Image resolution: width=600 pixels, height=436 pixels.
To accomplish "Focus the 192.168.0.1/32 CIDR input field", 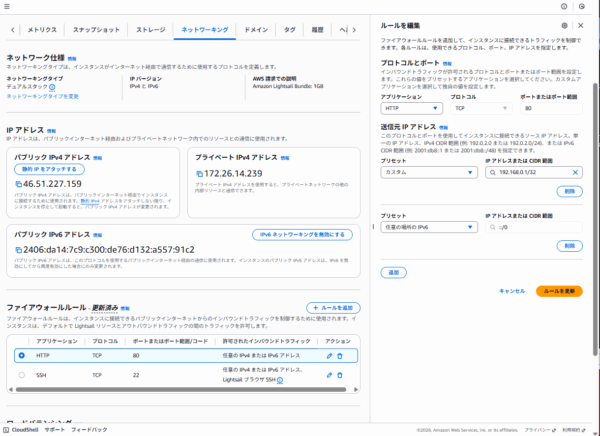I will [534, 173].
